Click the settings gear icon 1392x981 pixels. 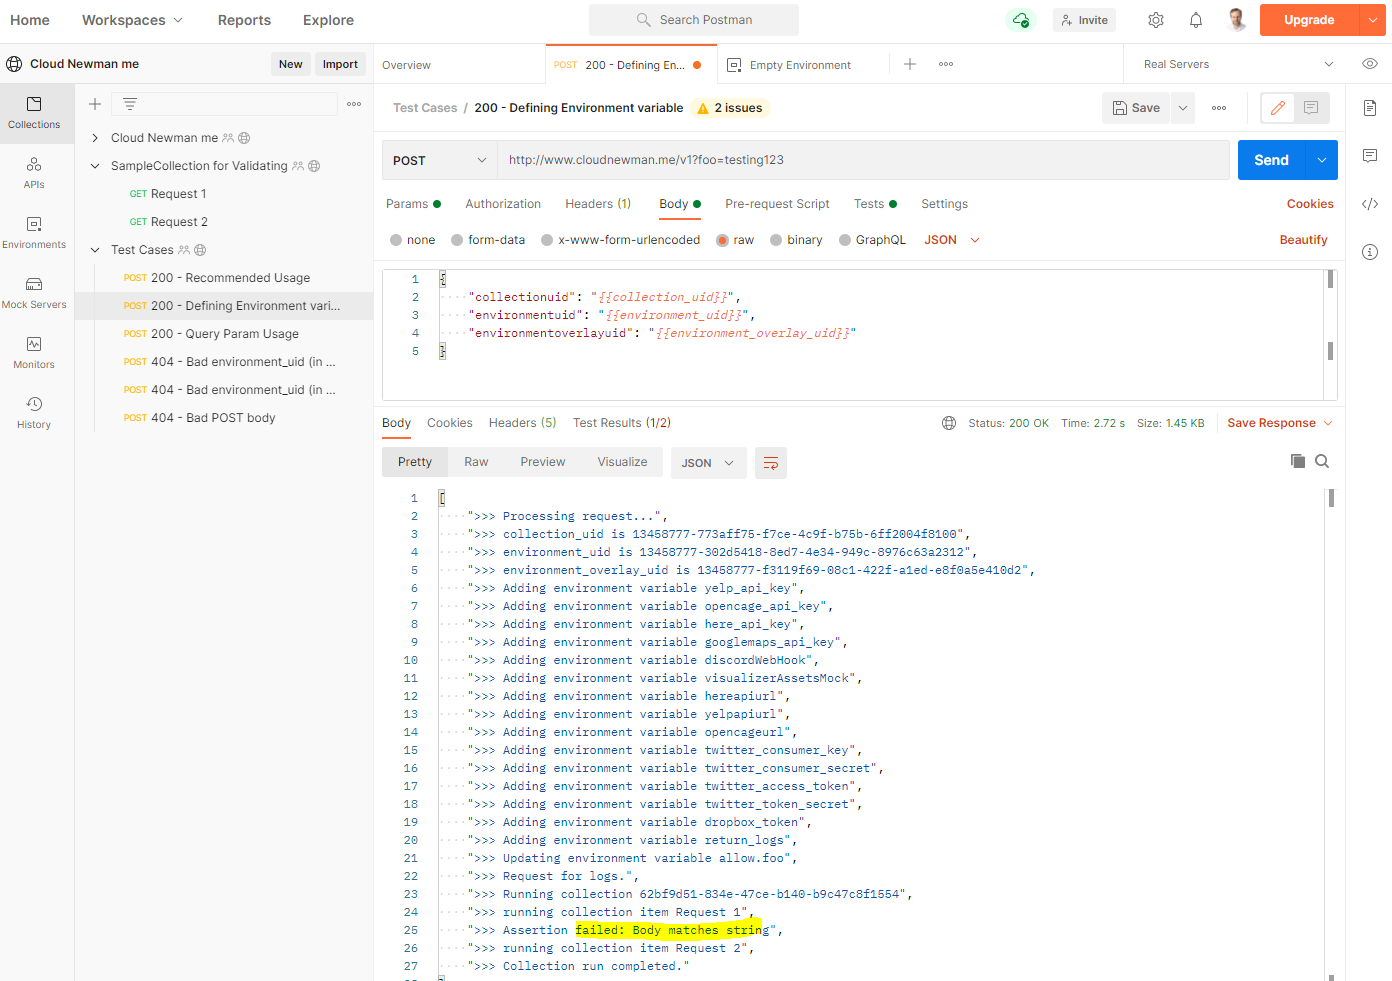[x=1156, y=20]
